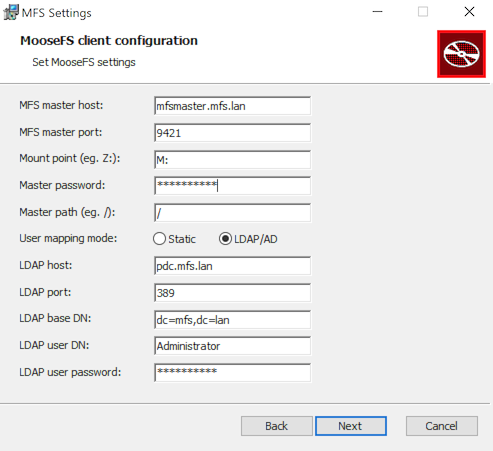Focus the MFS master host field
The height and width of the screenshot is (451, 493).
click(x=232, y=106)
